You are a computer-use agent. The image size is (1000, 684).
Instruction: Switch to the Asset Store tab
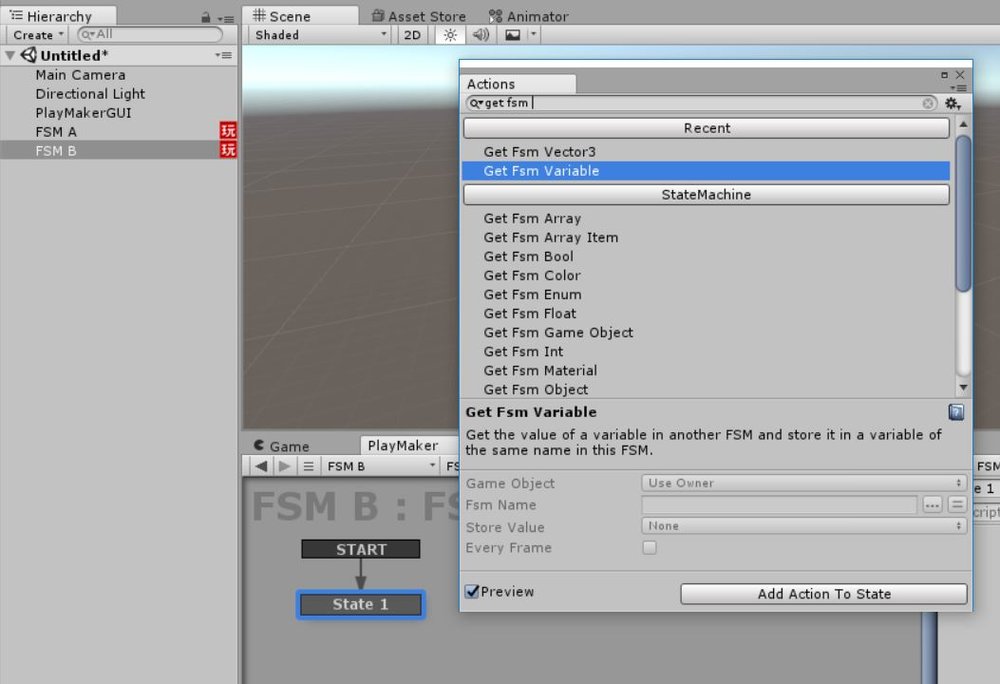(419, 17)
